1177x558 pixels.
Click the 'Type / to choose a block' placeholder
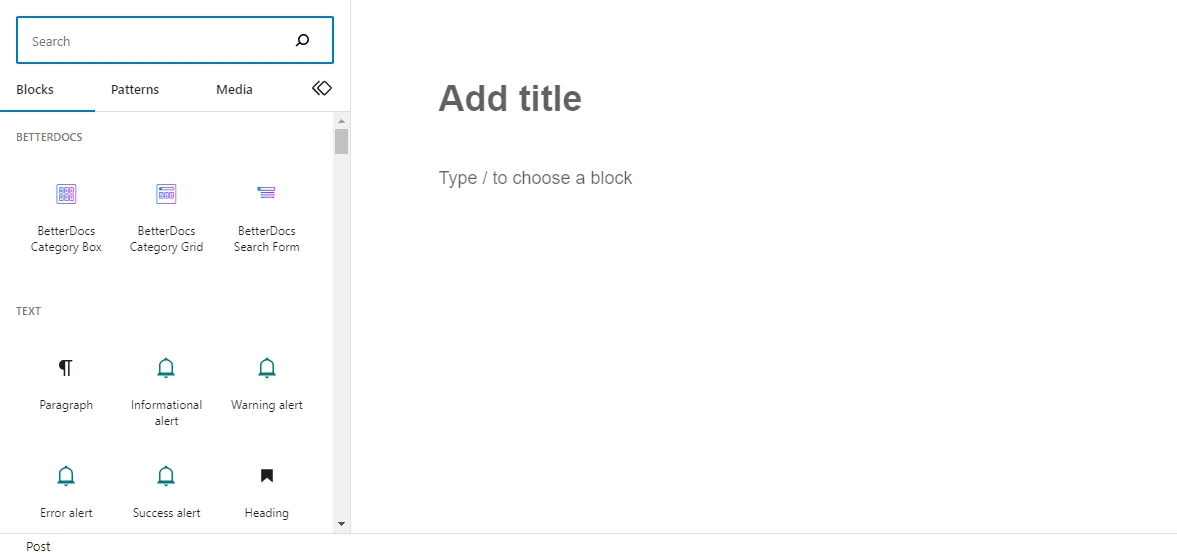pos(536,178)
